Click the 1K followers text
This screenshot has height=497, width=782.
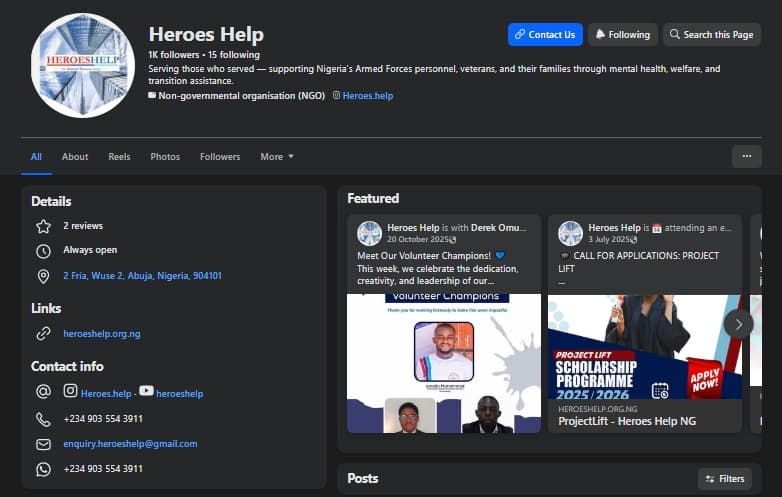174,55
